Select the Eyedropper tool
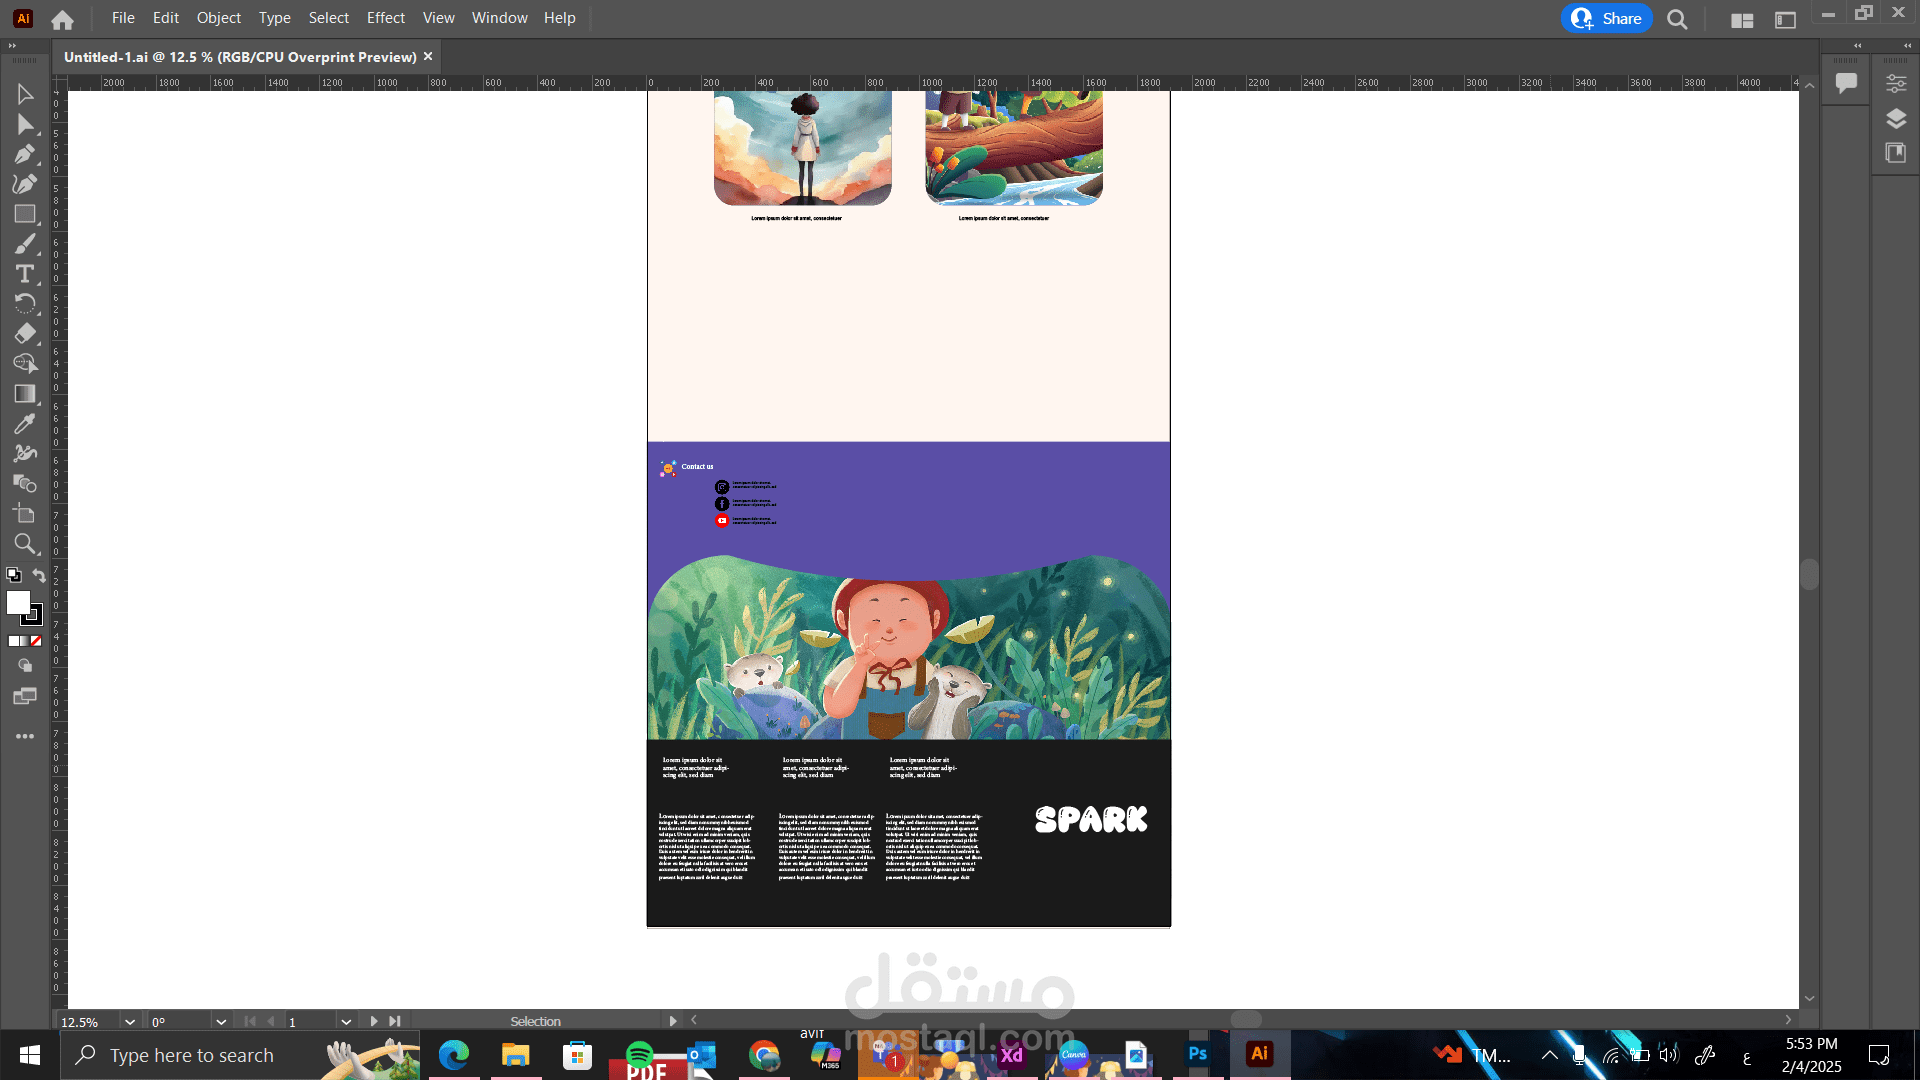The image size is (1920, 1080). coord(25,424)
